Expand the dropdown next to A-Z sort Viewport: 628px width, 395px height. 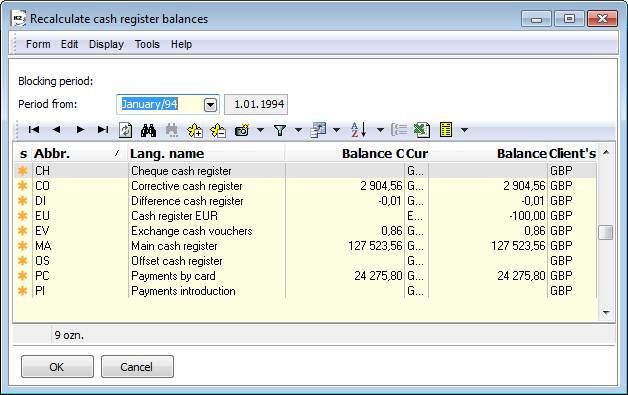coord(380,130)
